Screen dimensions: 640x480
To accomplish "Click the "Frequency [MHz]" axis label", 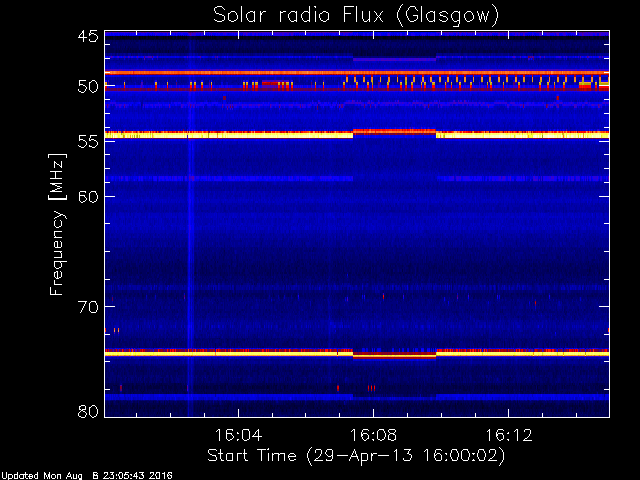I will coord(57,224).
